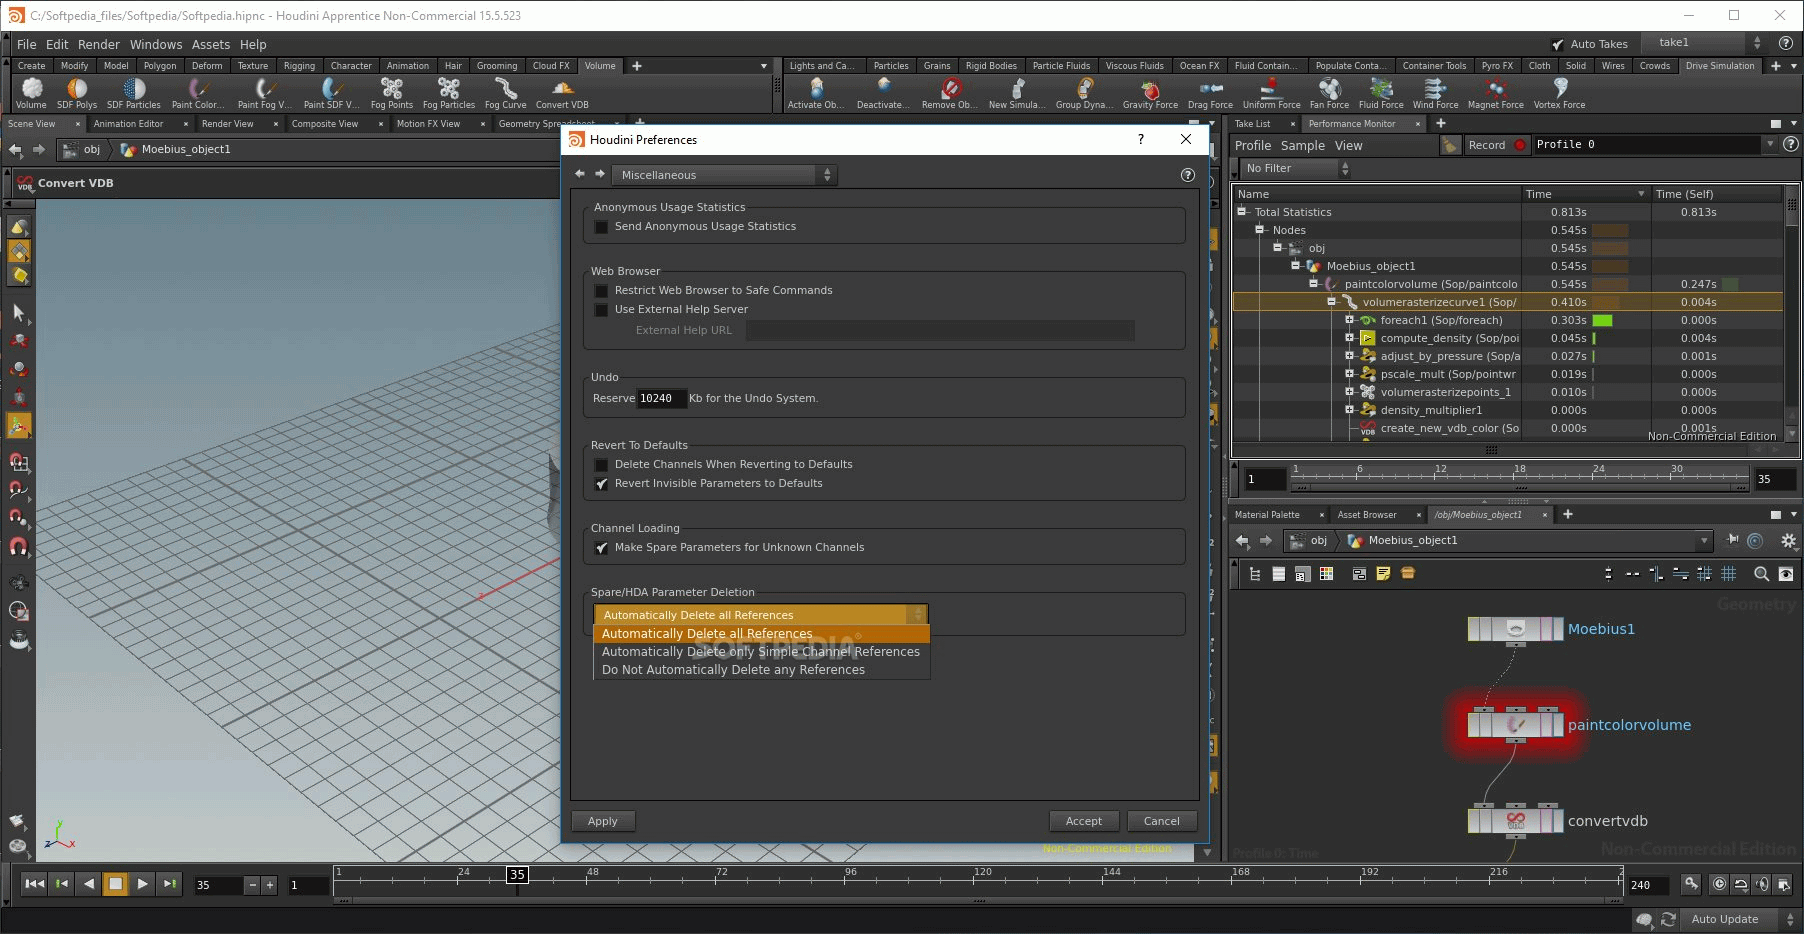Viewport: 1804px width, 934px height.
Task: Toggle Restrict Web Browser to Safe Commands
Action: coord(601,291)
